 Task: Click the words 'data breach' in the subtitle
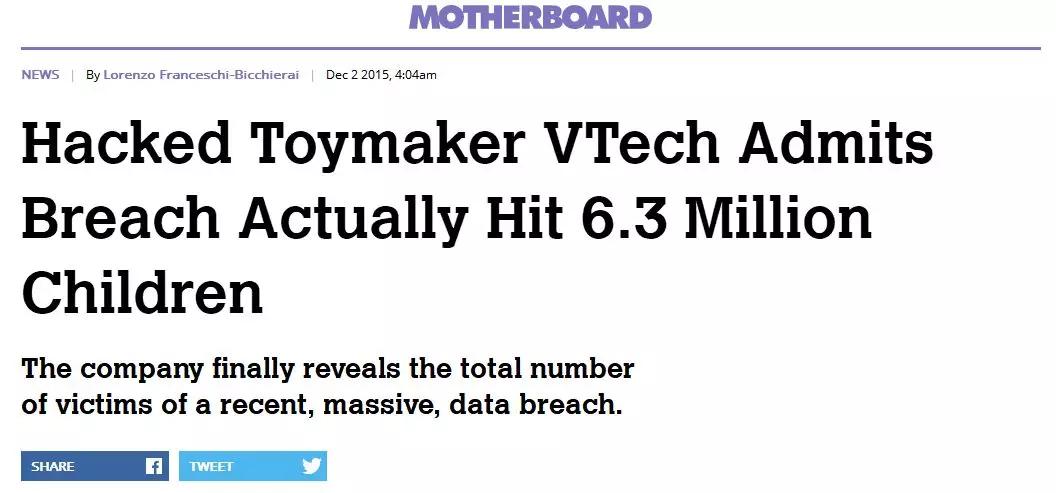(534, 405)
